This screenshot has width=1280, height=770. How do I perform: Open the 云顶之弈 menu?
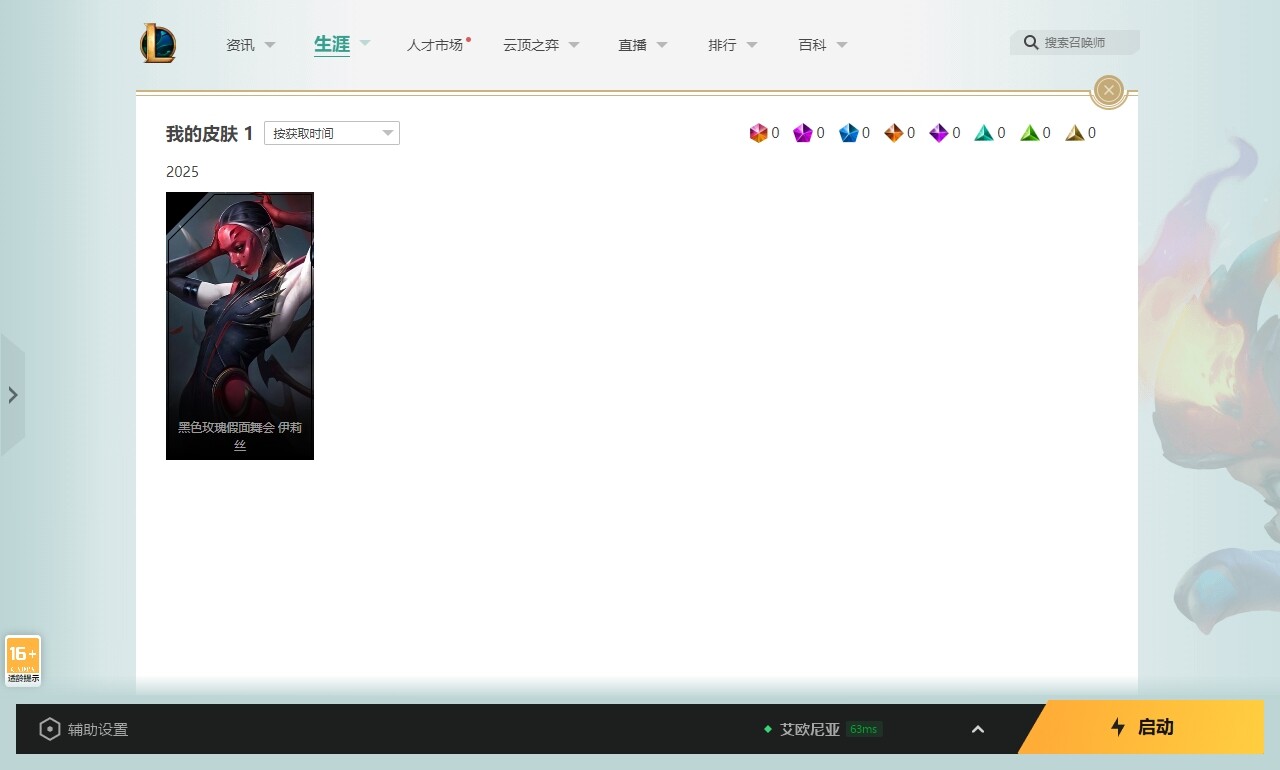point(531,45)
